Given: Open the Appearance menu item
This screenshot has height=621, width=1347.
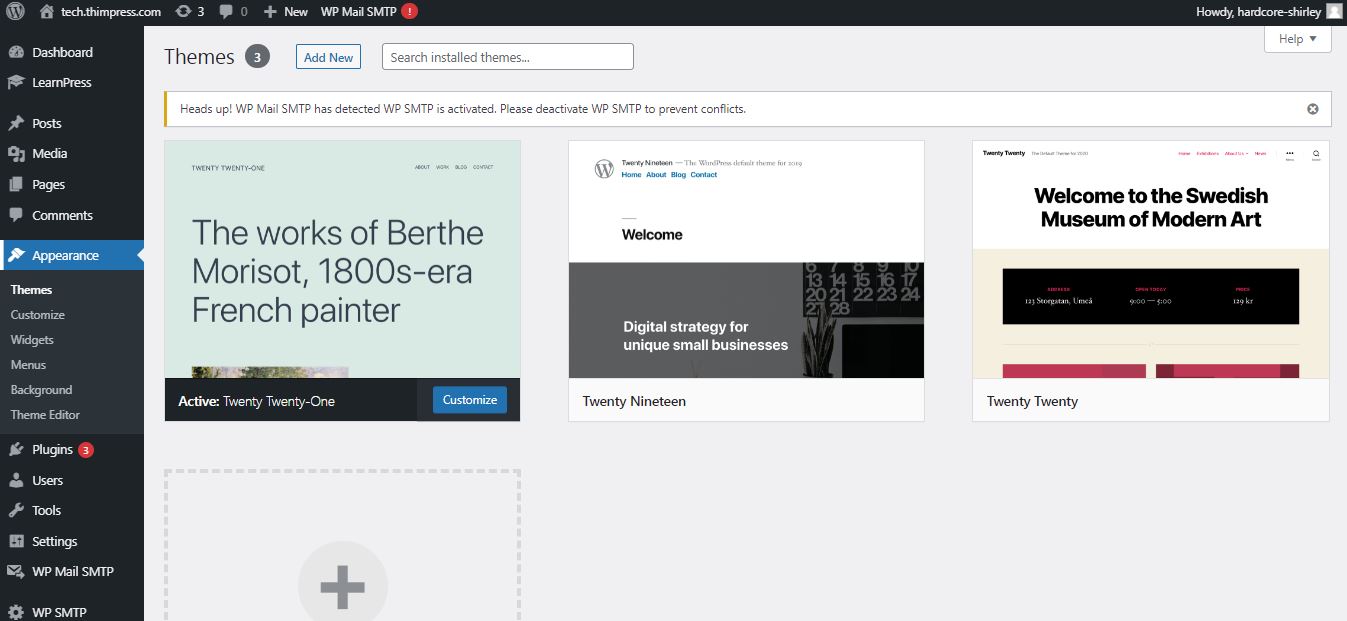Looking at the screenshot, I should [72, 256].
